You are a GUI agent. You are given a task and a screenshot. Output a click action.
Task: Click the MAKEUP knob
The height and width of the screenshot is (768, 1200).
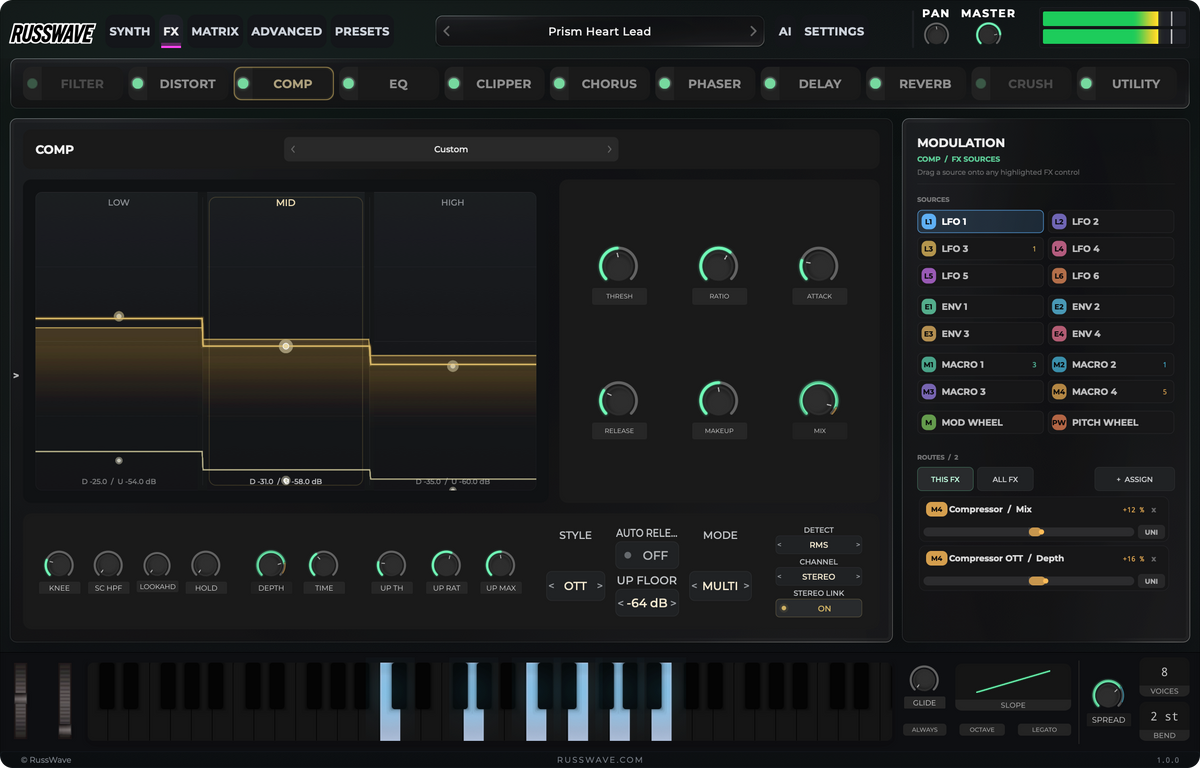pyautogui.click(x=718, y=399)
